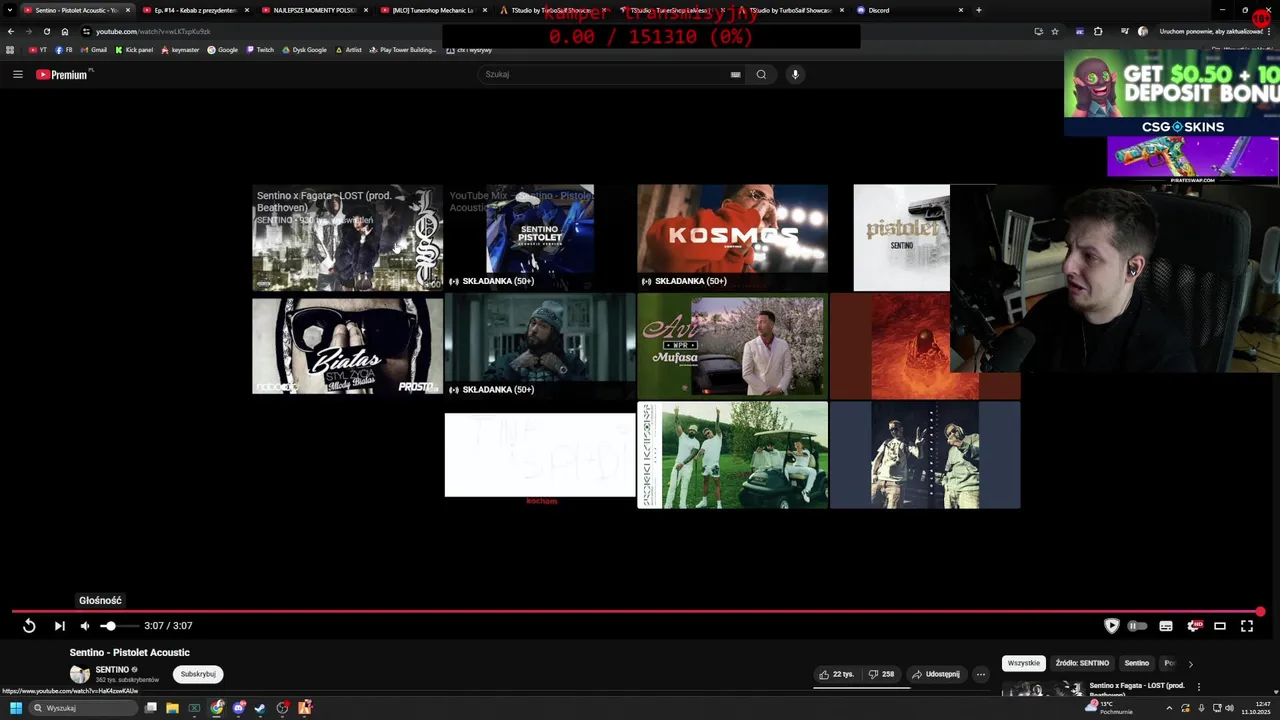This screenshot has width=1280, height=720.
Task: Go back with browser back arrow
Action: point(10,31)
